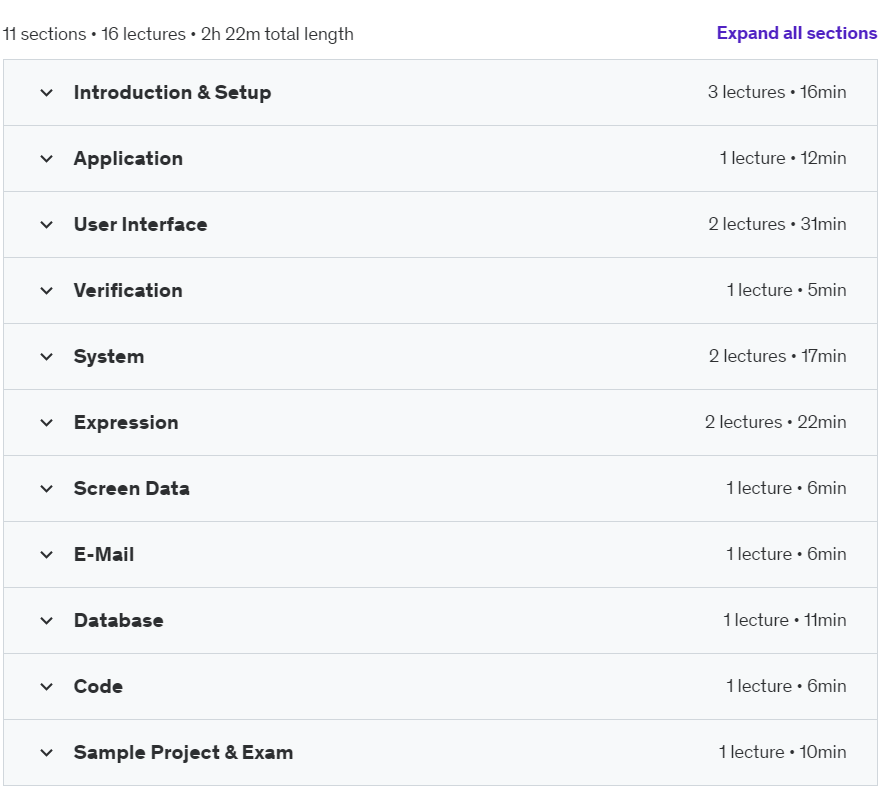Open the User Interface chevron arrow

point(47,224)
